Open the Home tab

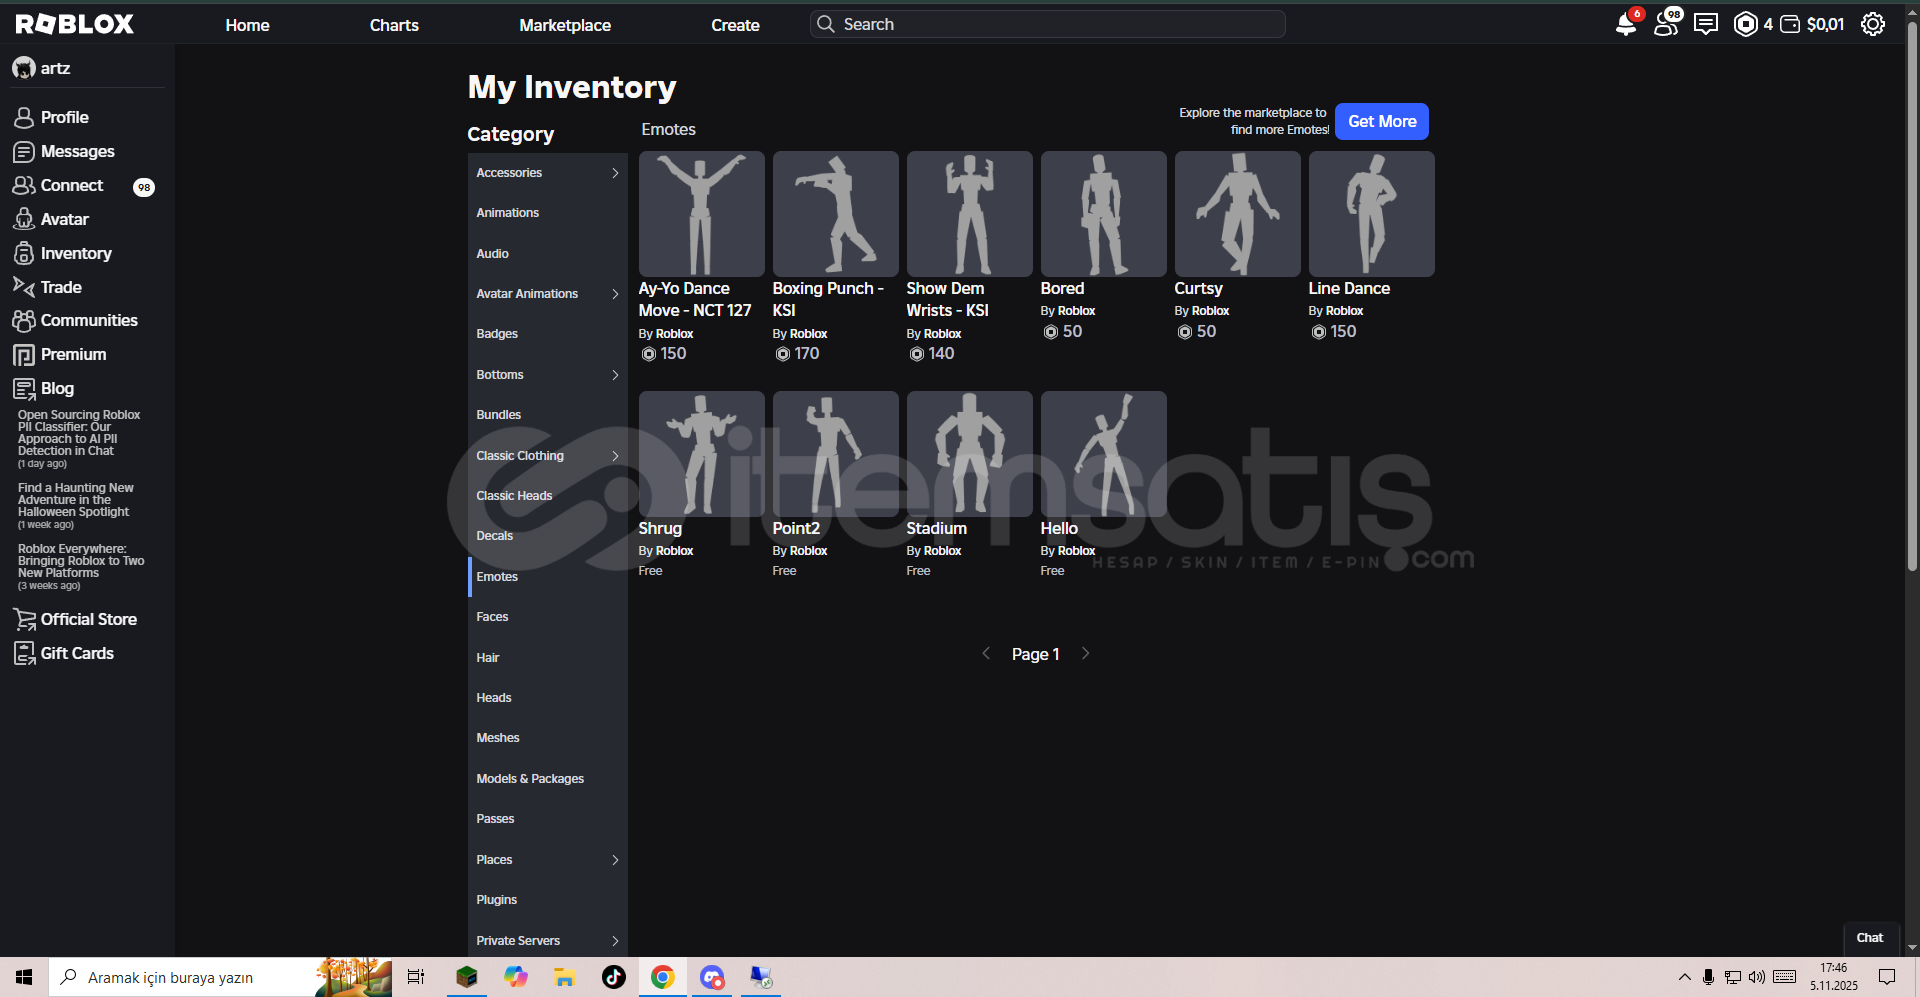coord(247,25)
